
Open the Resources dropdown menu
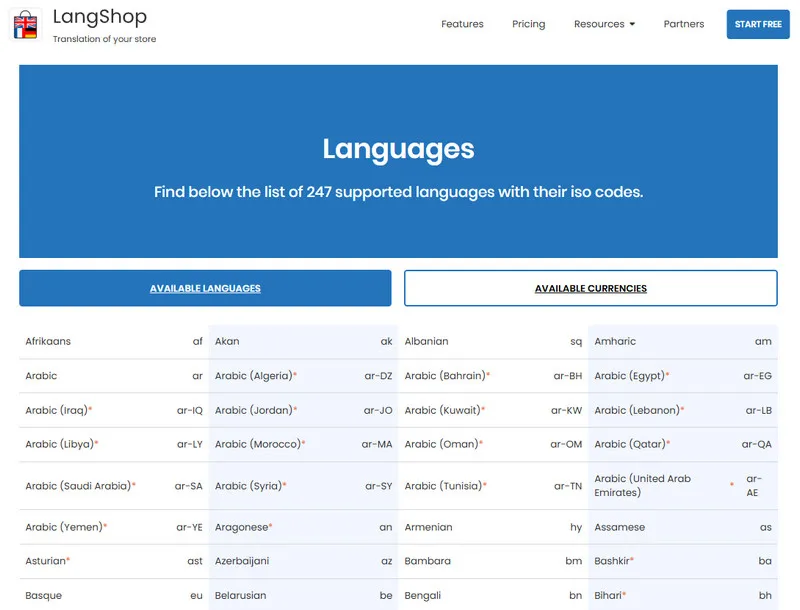point(604,24)
